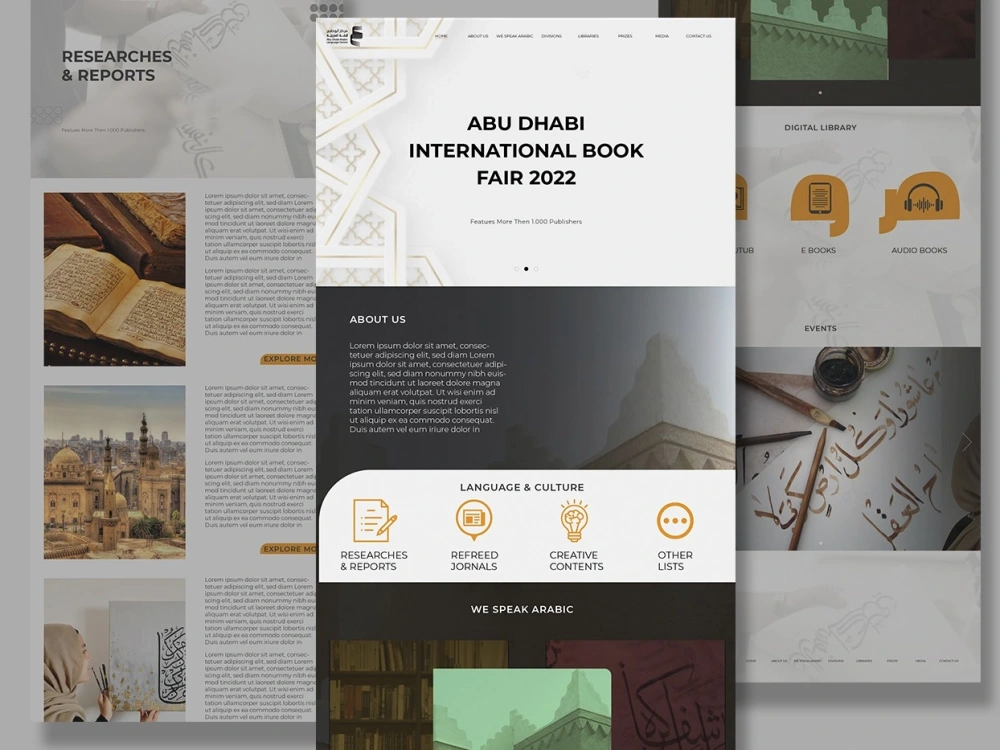Screen dimensions: 1000x750
Task: Click the REFREED JORNALS label
Action: (x=474, y=561)
